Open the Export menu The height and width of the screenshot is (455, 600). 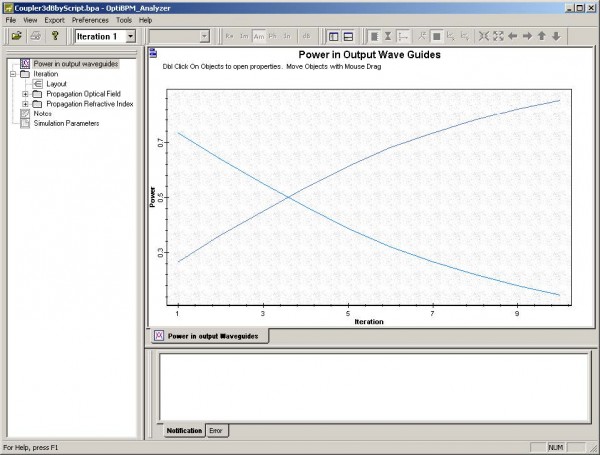(54, 20)
